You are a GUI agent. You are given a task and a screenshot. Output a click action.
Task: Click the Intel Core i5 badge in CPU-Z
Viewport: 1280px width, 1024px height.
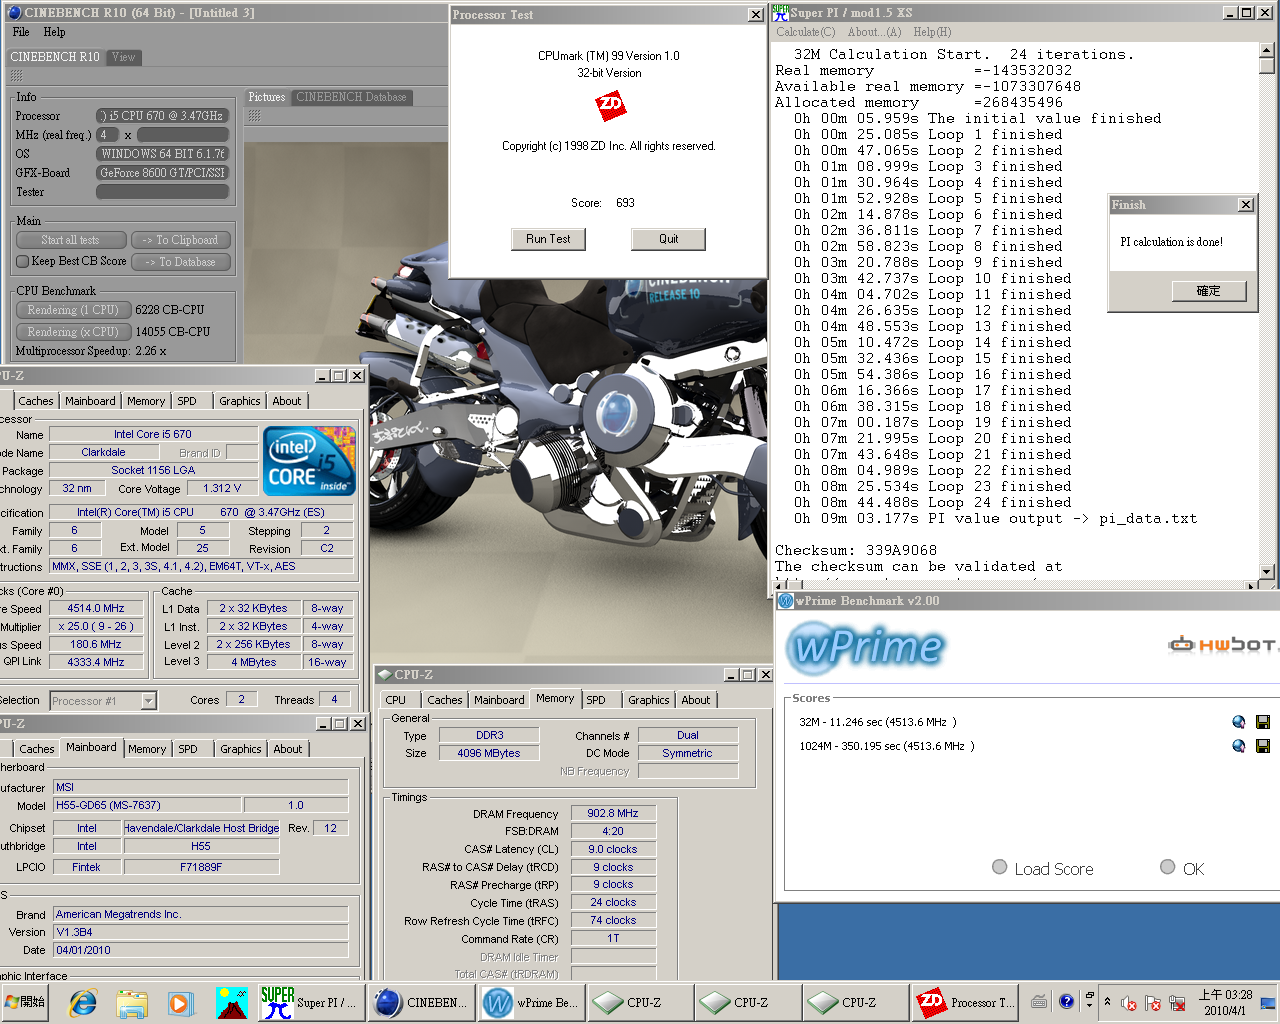point(309,461)
